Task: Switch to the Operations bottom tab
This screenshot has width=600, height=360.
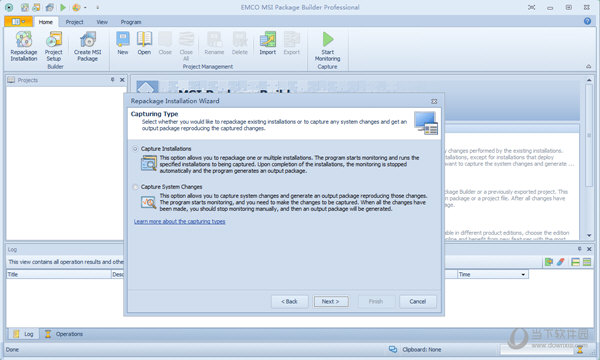Action: click(64, 334)
